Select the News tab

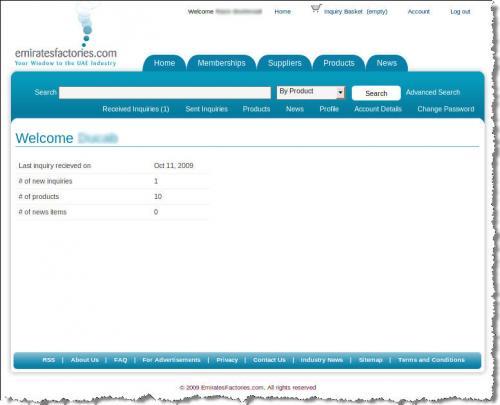[x=387, y=63]
